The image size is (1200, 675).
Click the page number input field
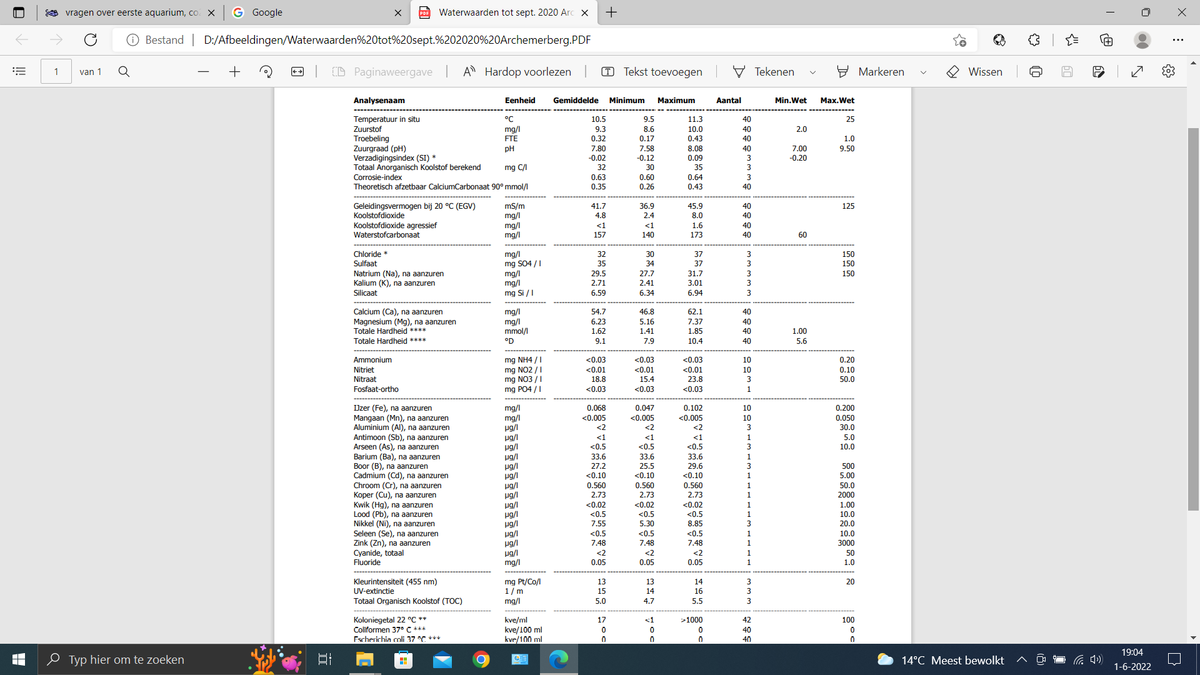(x=56, y=72)
